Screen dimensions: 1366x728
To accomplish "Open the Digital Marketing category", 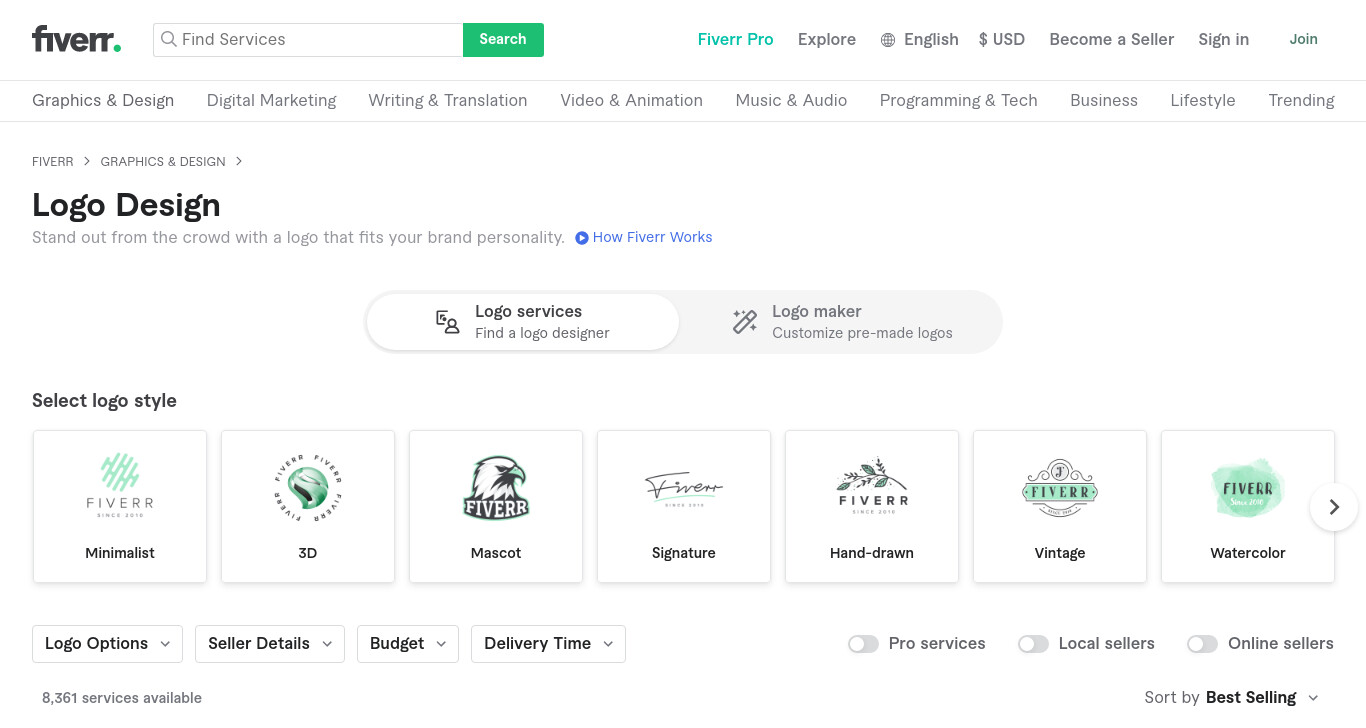I will point(271,100).
